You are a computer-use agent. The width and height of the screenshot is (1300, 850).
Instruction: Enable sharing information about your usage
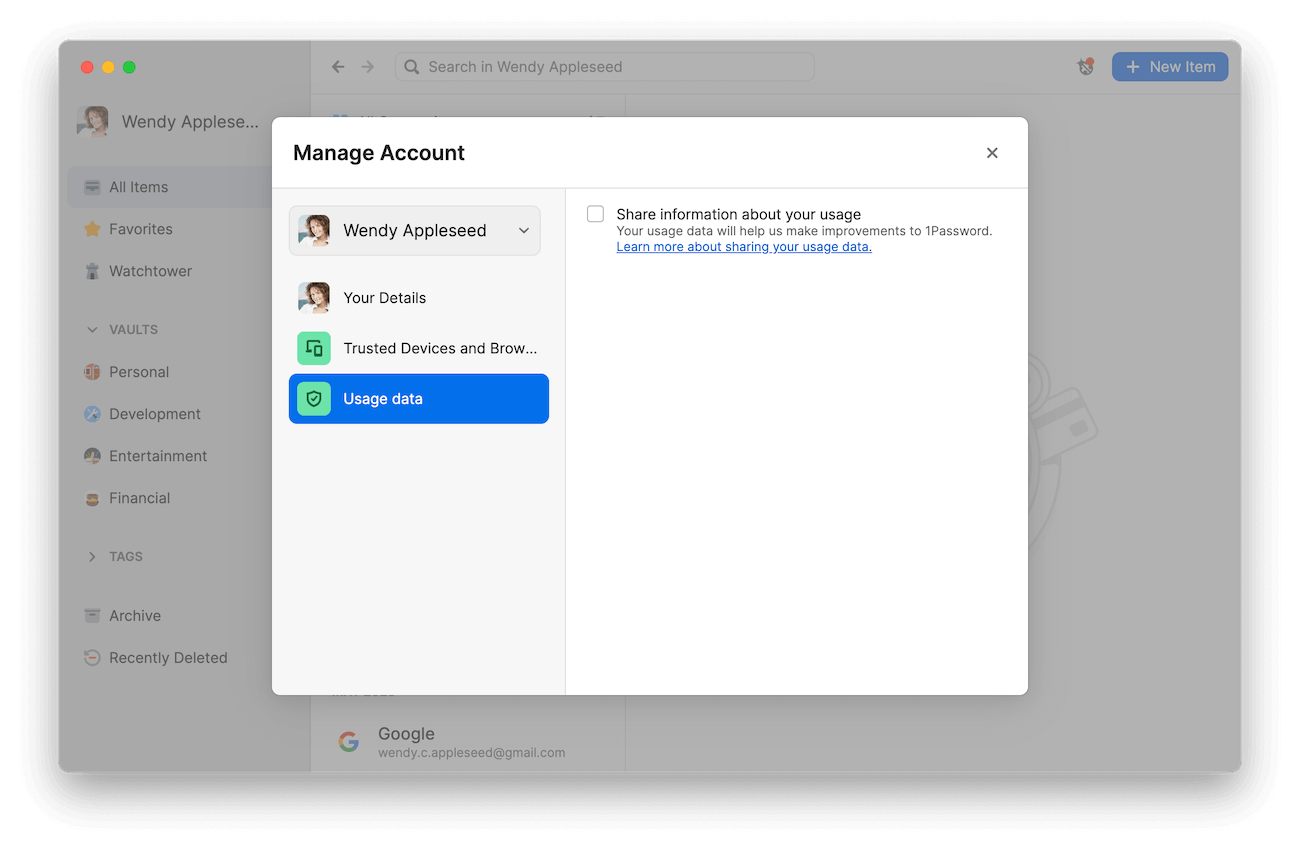point(595,213)
